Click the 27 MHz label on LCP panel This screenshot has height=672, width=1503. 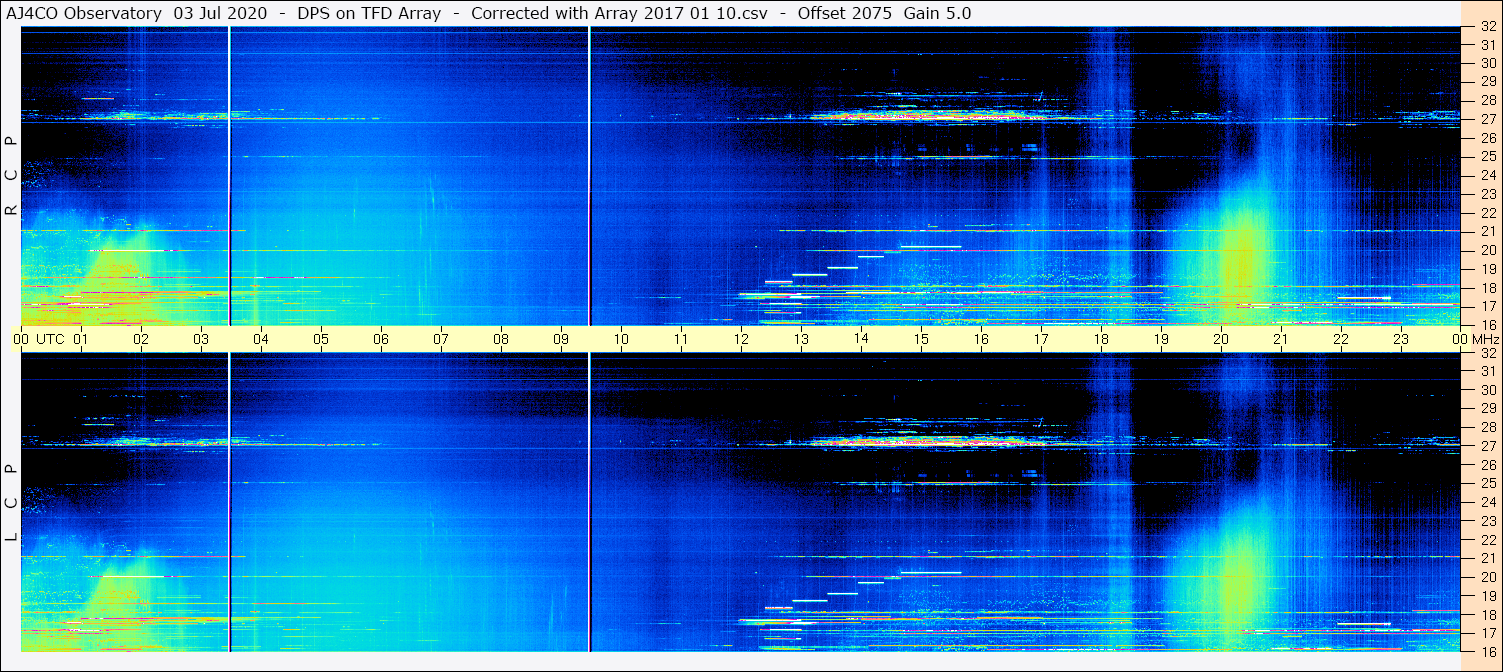(x=1487, y=446)
